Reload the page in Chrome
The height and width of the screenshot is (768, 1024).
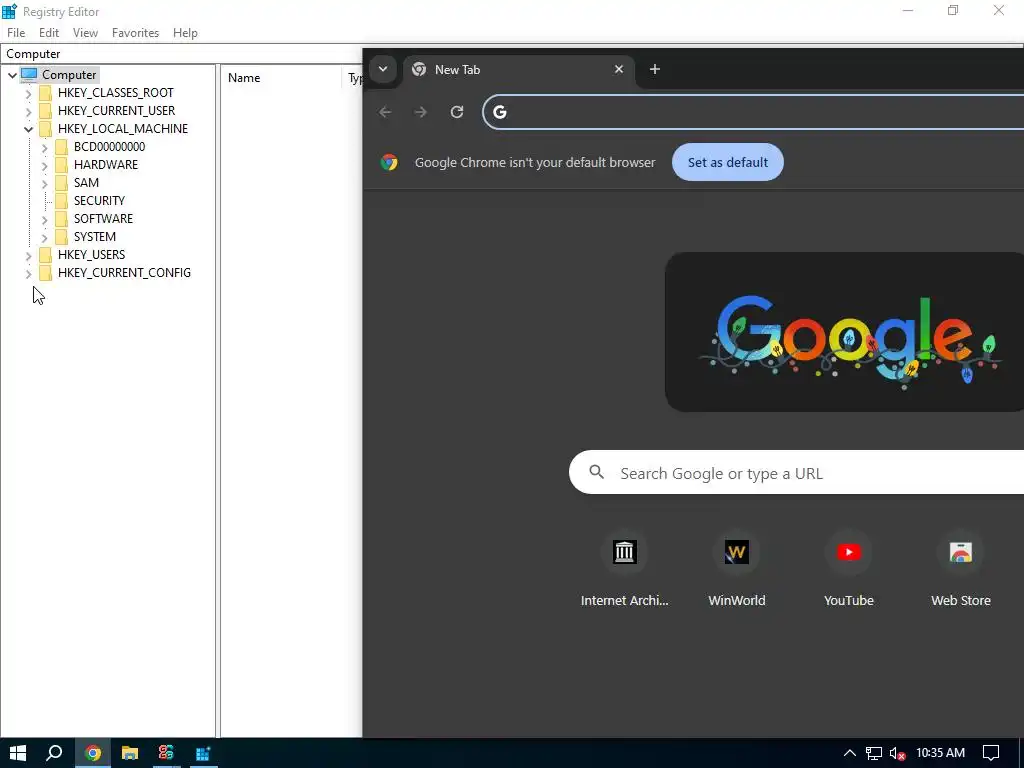pyautogui.click(x=457, y=112)
